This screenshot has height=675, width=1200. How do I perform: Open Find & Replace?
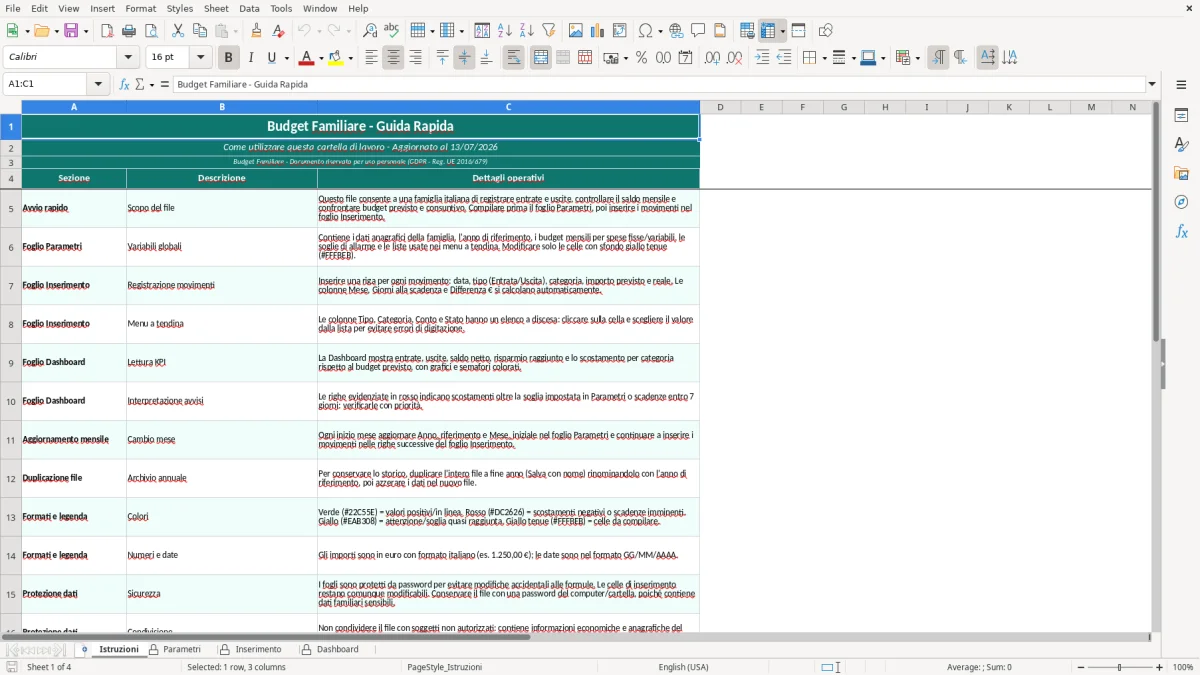click(x=370, y=31)
